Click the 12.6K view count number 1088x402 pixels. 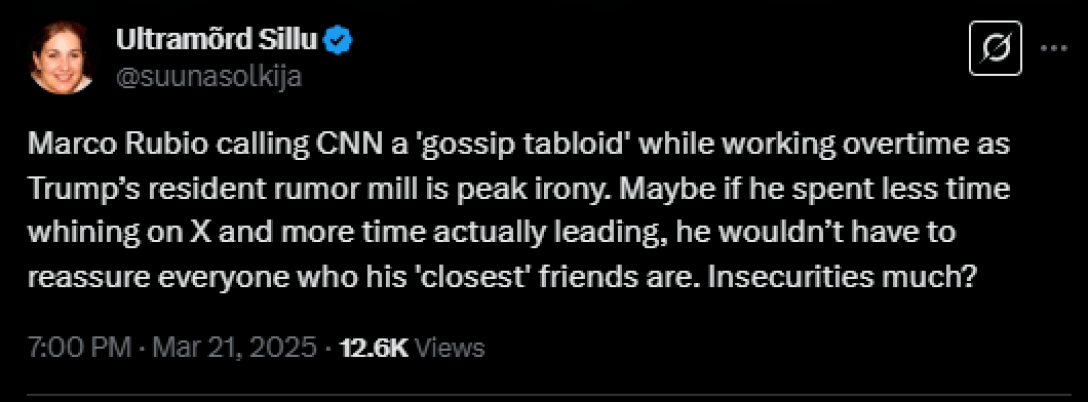click(372, 347)
